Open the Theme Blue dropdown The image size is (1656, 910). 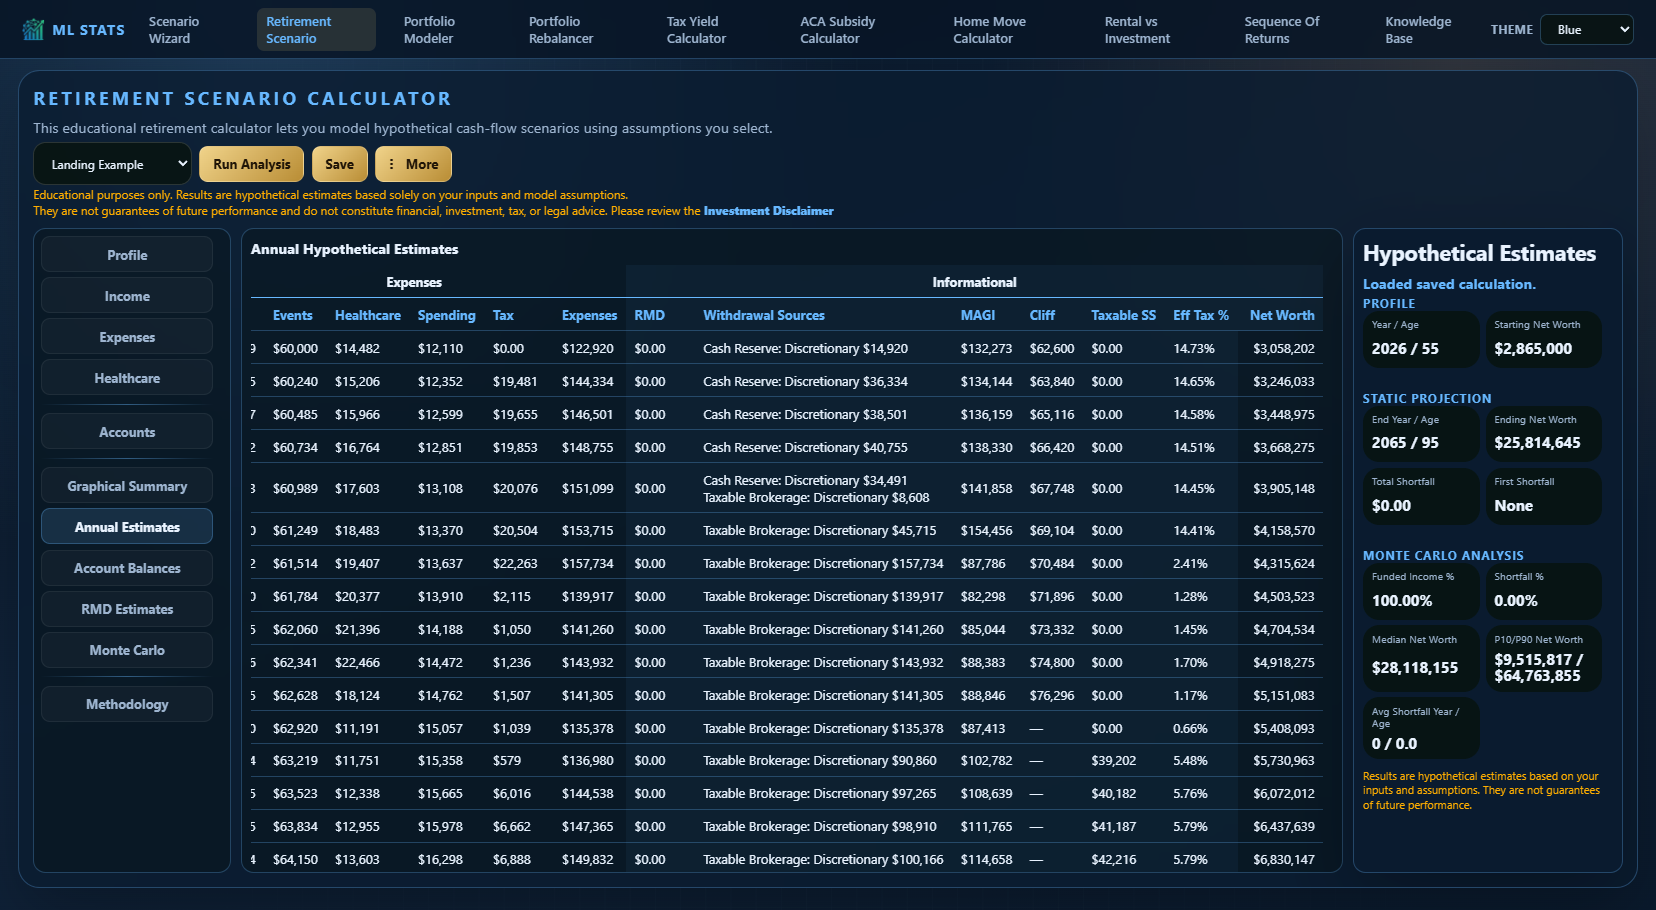tap(1587, 30)
